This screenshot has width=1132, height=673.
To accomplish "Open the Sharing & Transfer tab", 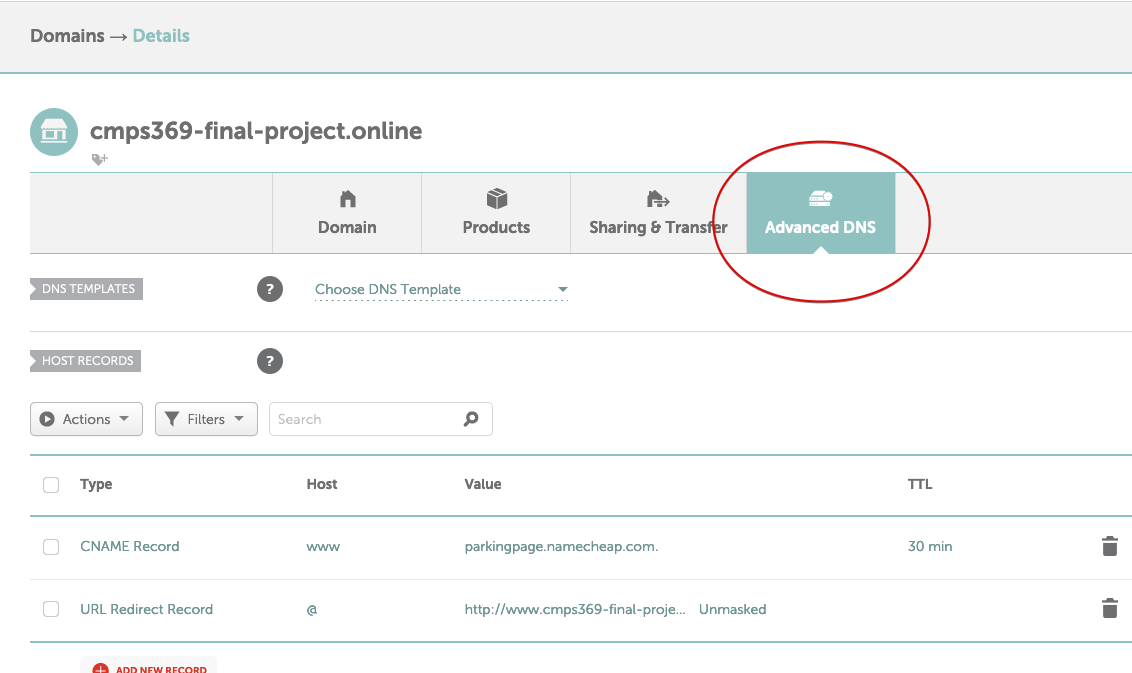I will click(657, 213).
